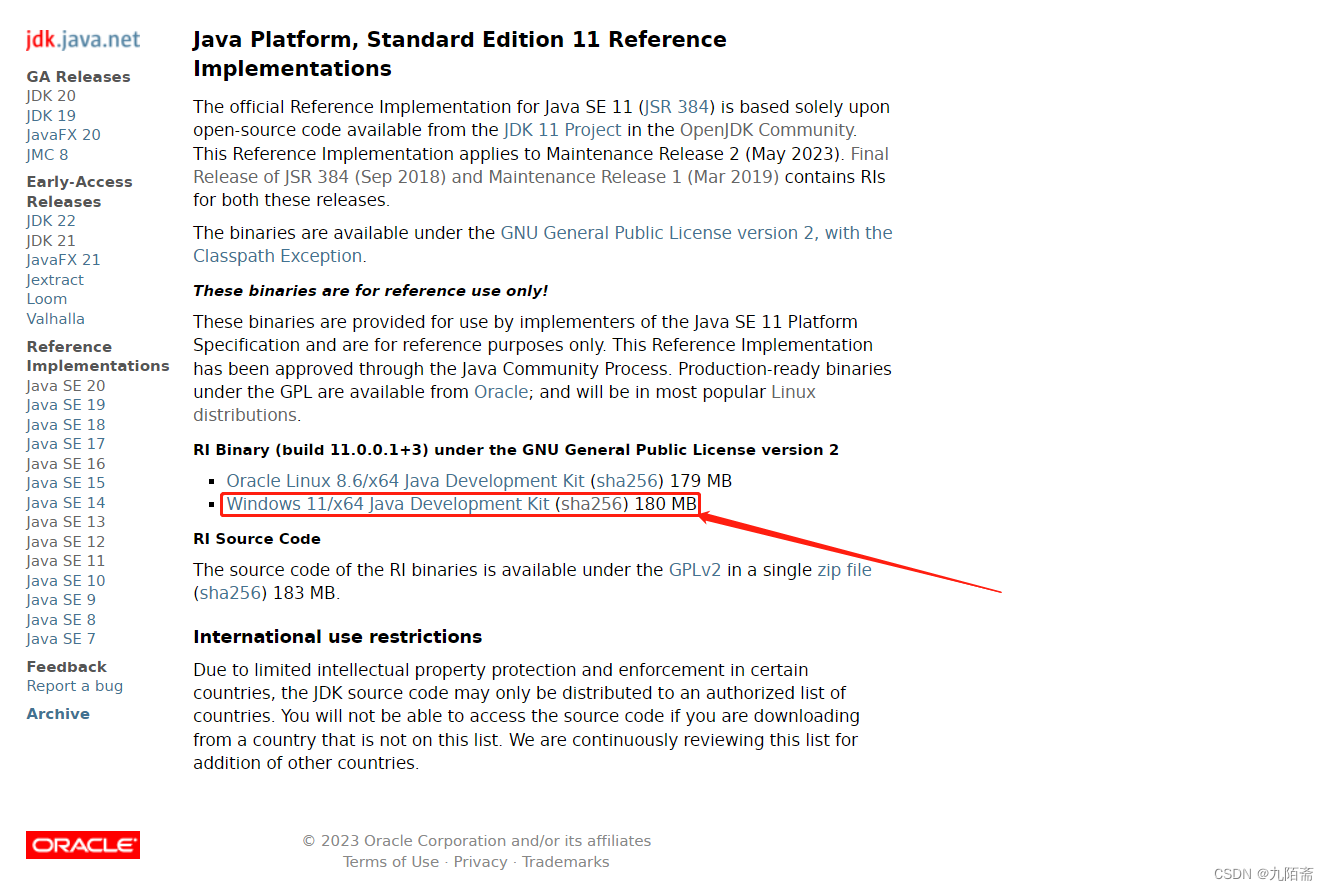Viewport: 1329px width, 890px height.
Task: Open Java SE 20 reference implementation
Action: (x=65, y=386)
